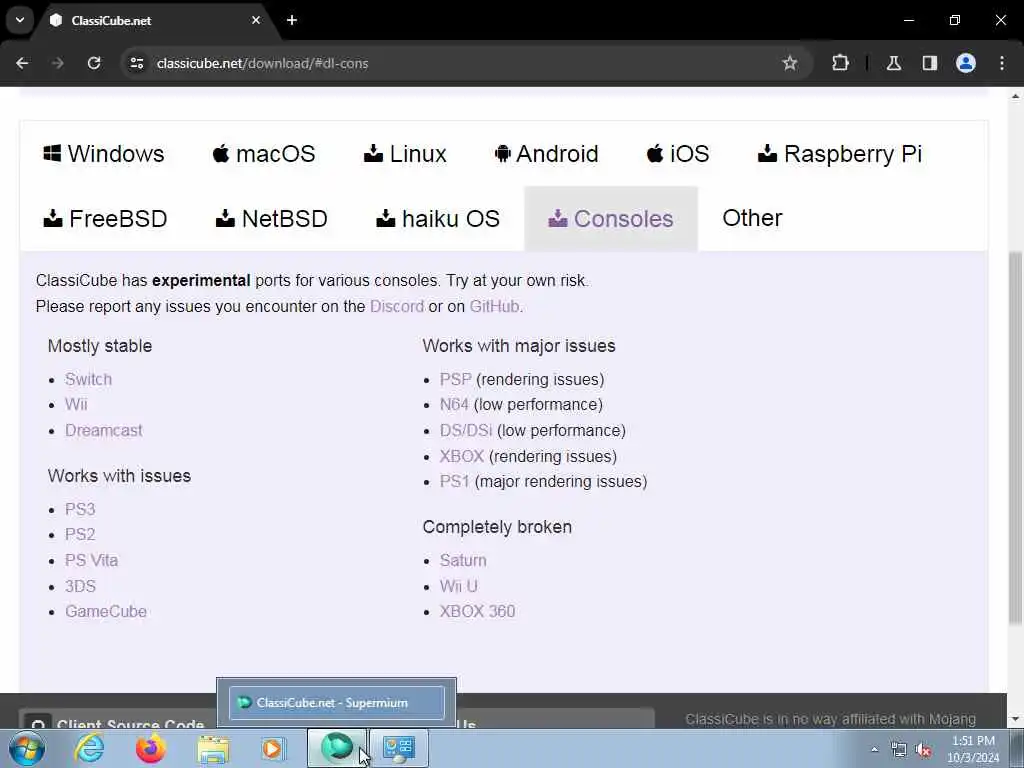The height and width of the screenshot is (768, 1024).
Task: Click the forward navigation arrow
Action: 57,63
